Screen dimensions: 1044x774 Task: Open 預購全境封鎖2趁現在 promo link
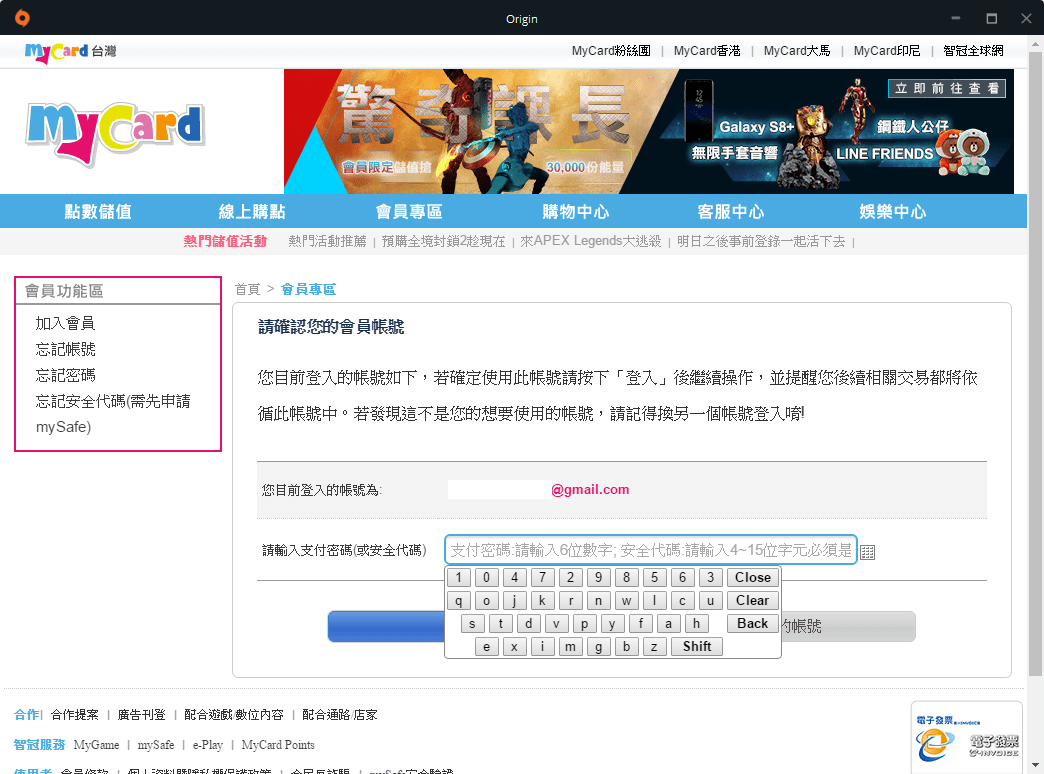[443, 241]
